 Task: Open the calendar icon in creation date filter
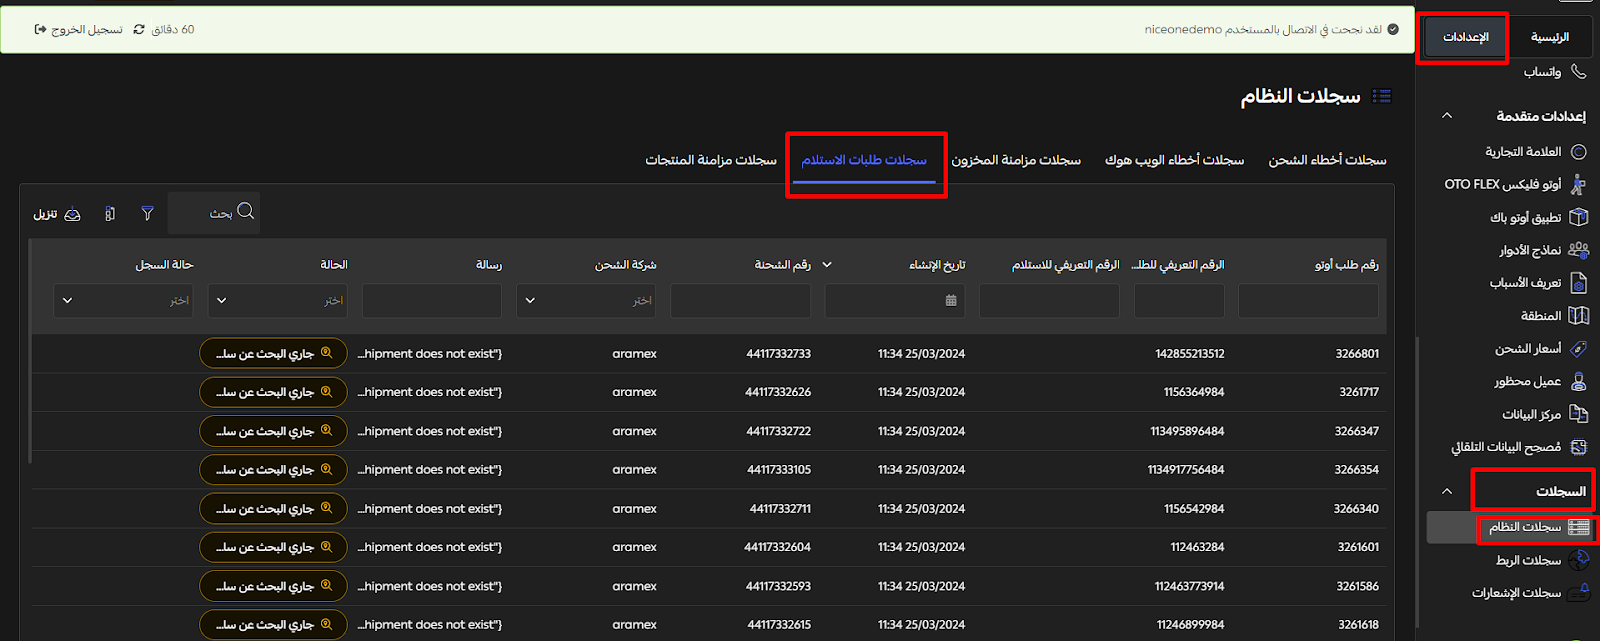coord(951,300)
